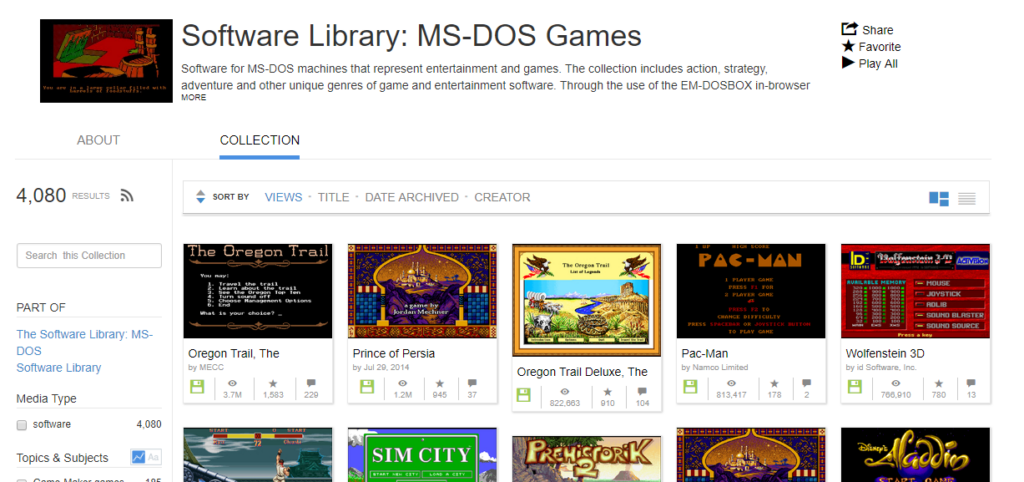Open the Street Fighter style game thumbnail

(258, 455)
